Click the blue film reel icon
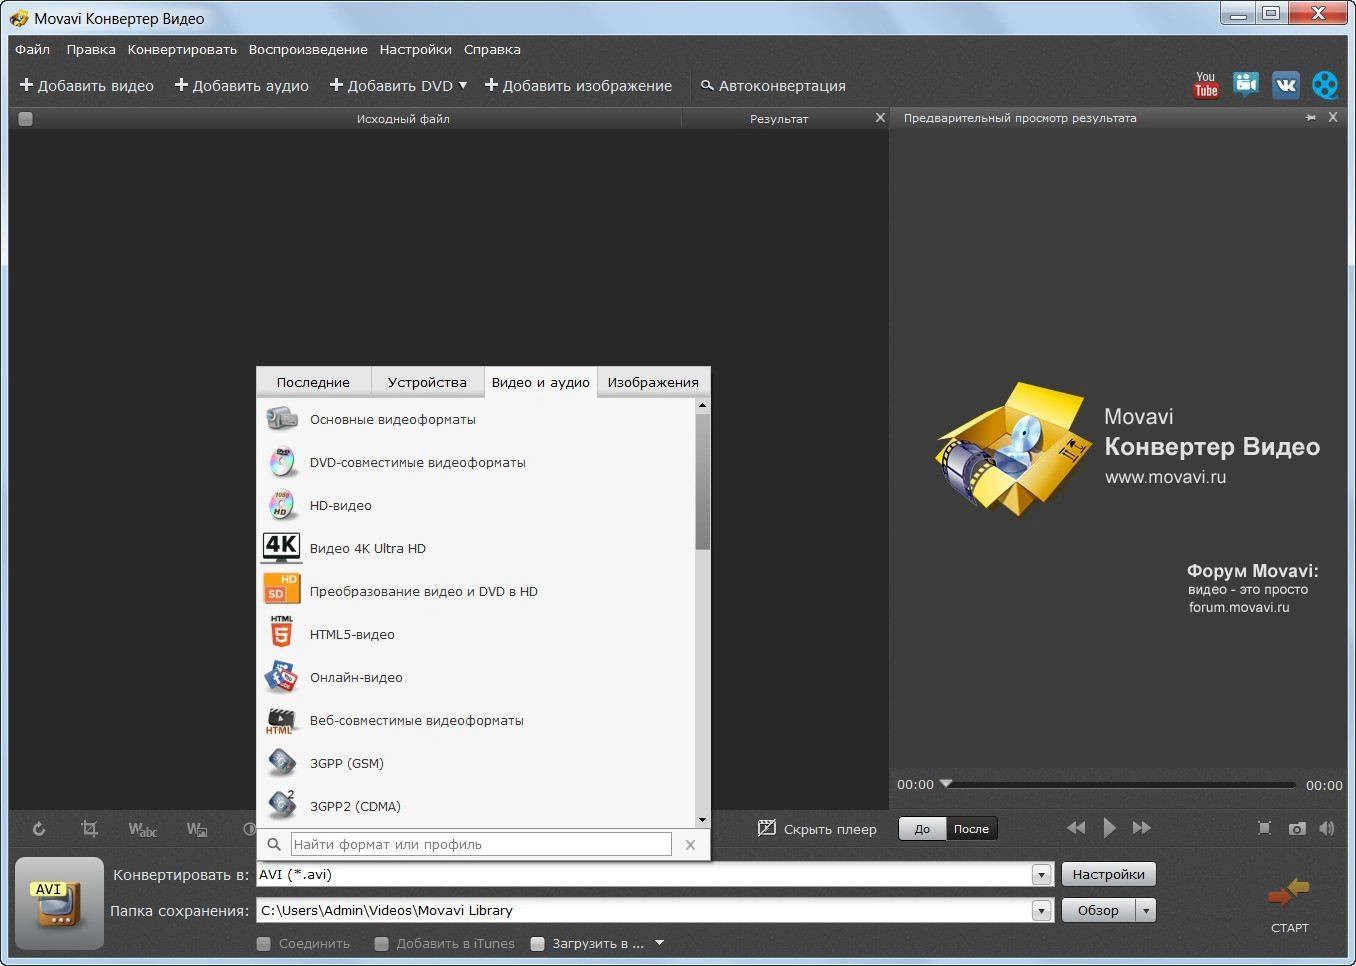 pyautogui.click(x=1325, y=85)
